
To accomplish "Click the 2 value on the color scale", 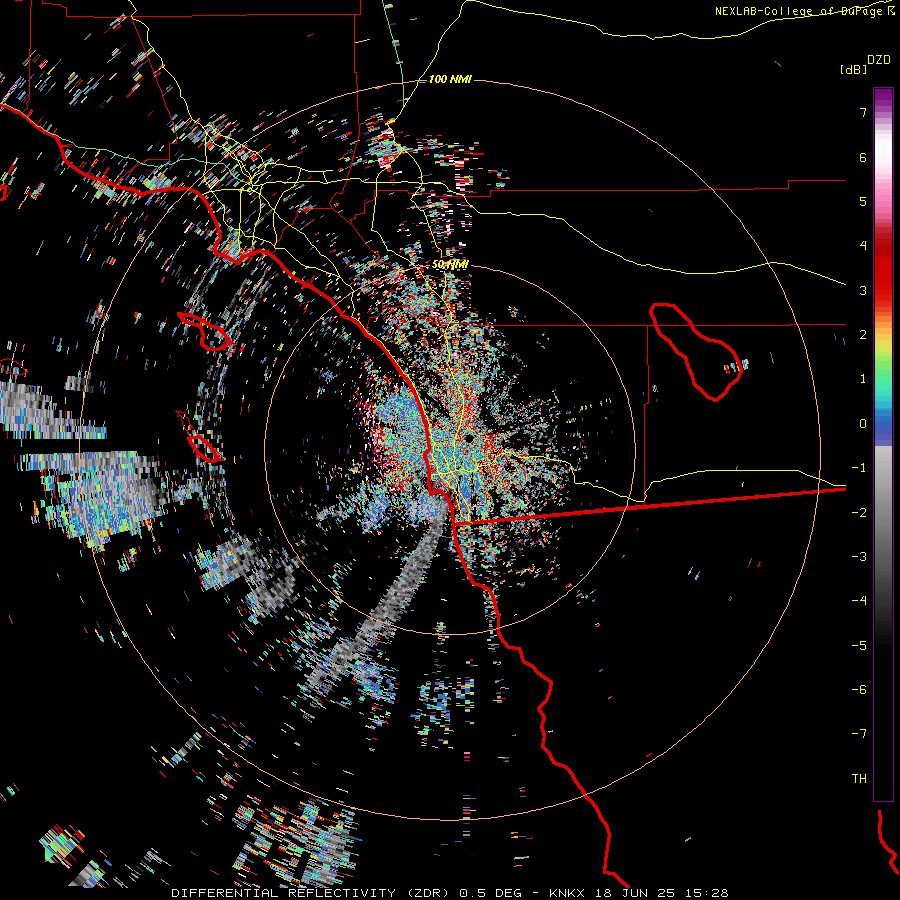I will (863, 335).
